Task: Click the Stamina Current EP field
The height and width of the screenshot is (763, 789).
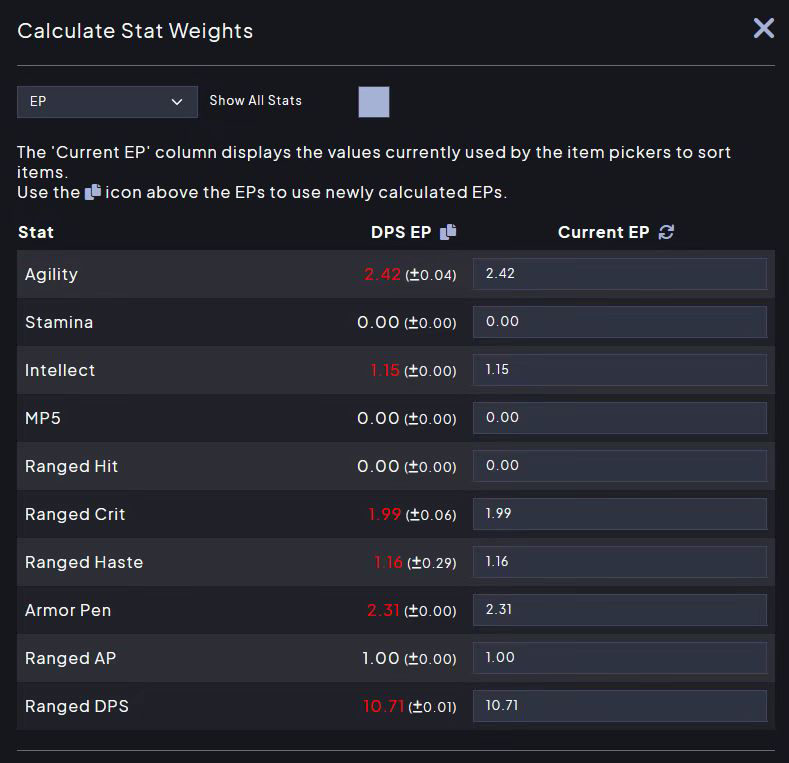Action: pos(620,322)
